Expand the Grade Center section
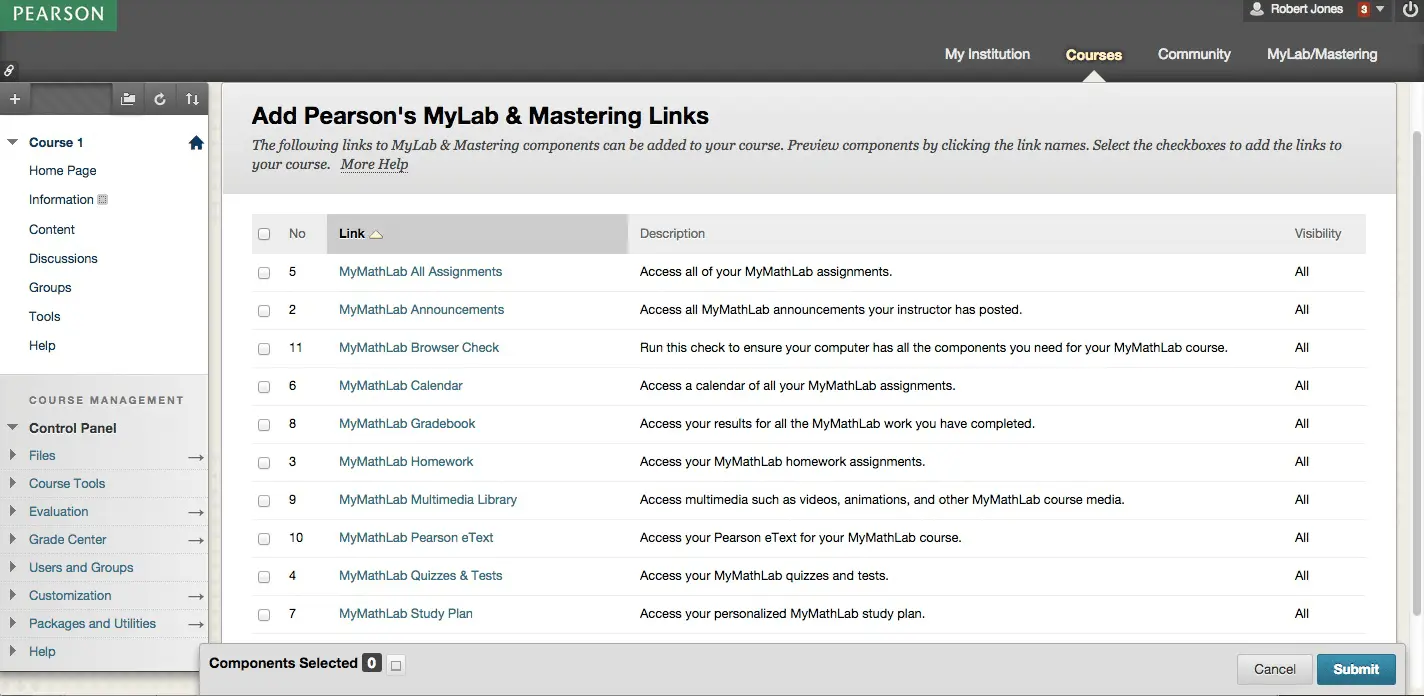 click(13, 540)
